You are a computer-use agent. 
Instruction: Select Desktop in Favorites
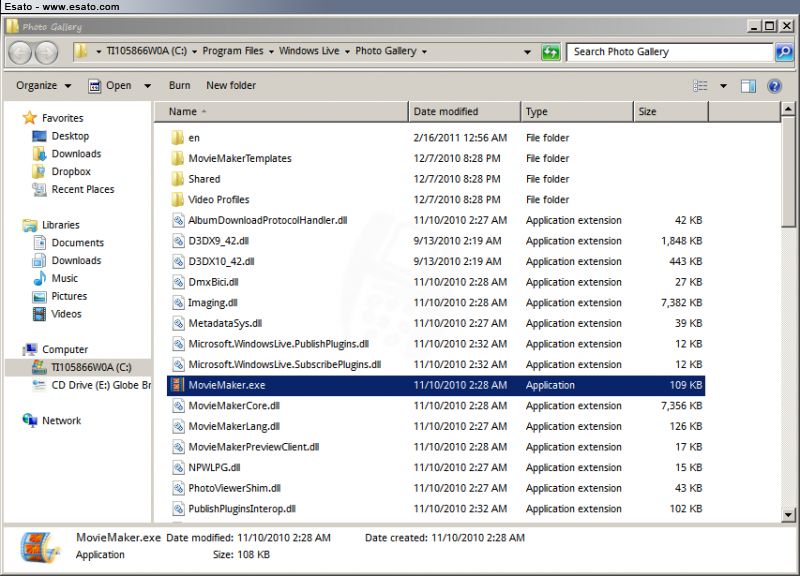click(x=70, y=136)
